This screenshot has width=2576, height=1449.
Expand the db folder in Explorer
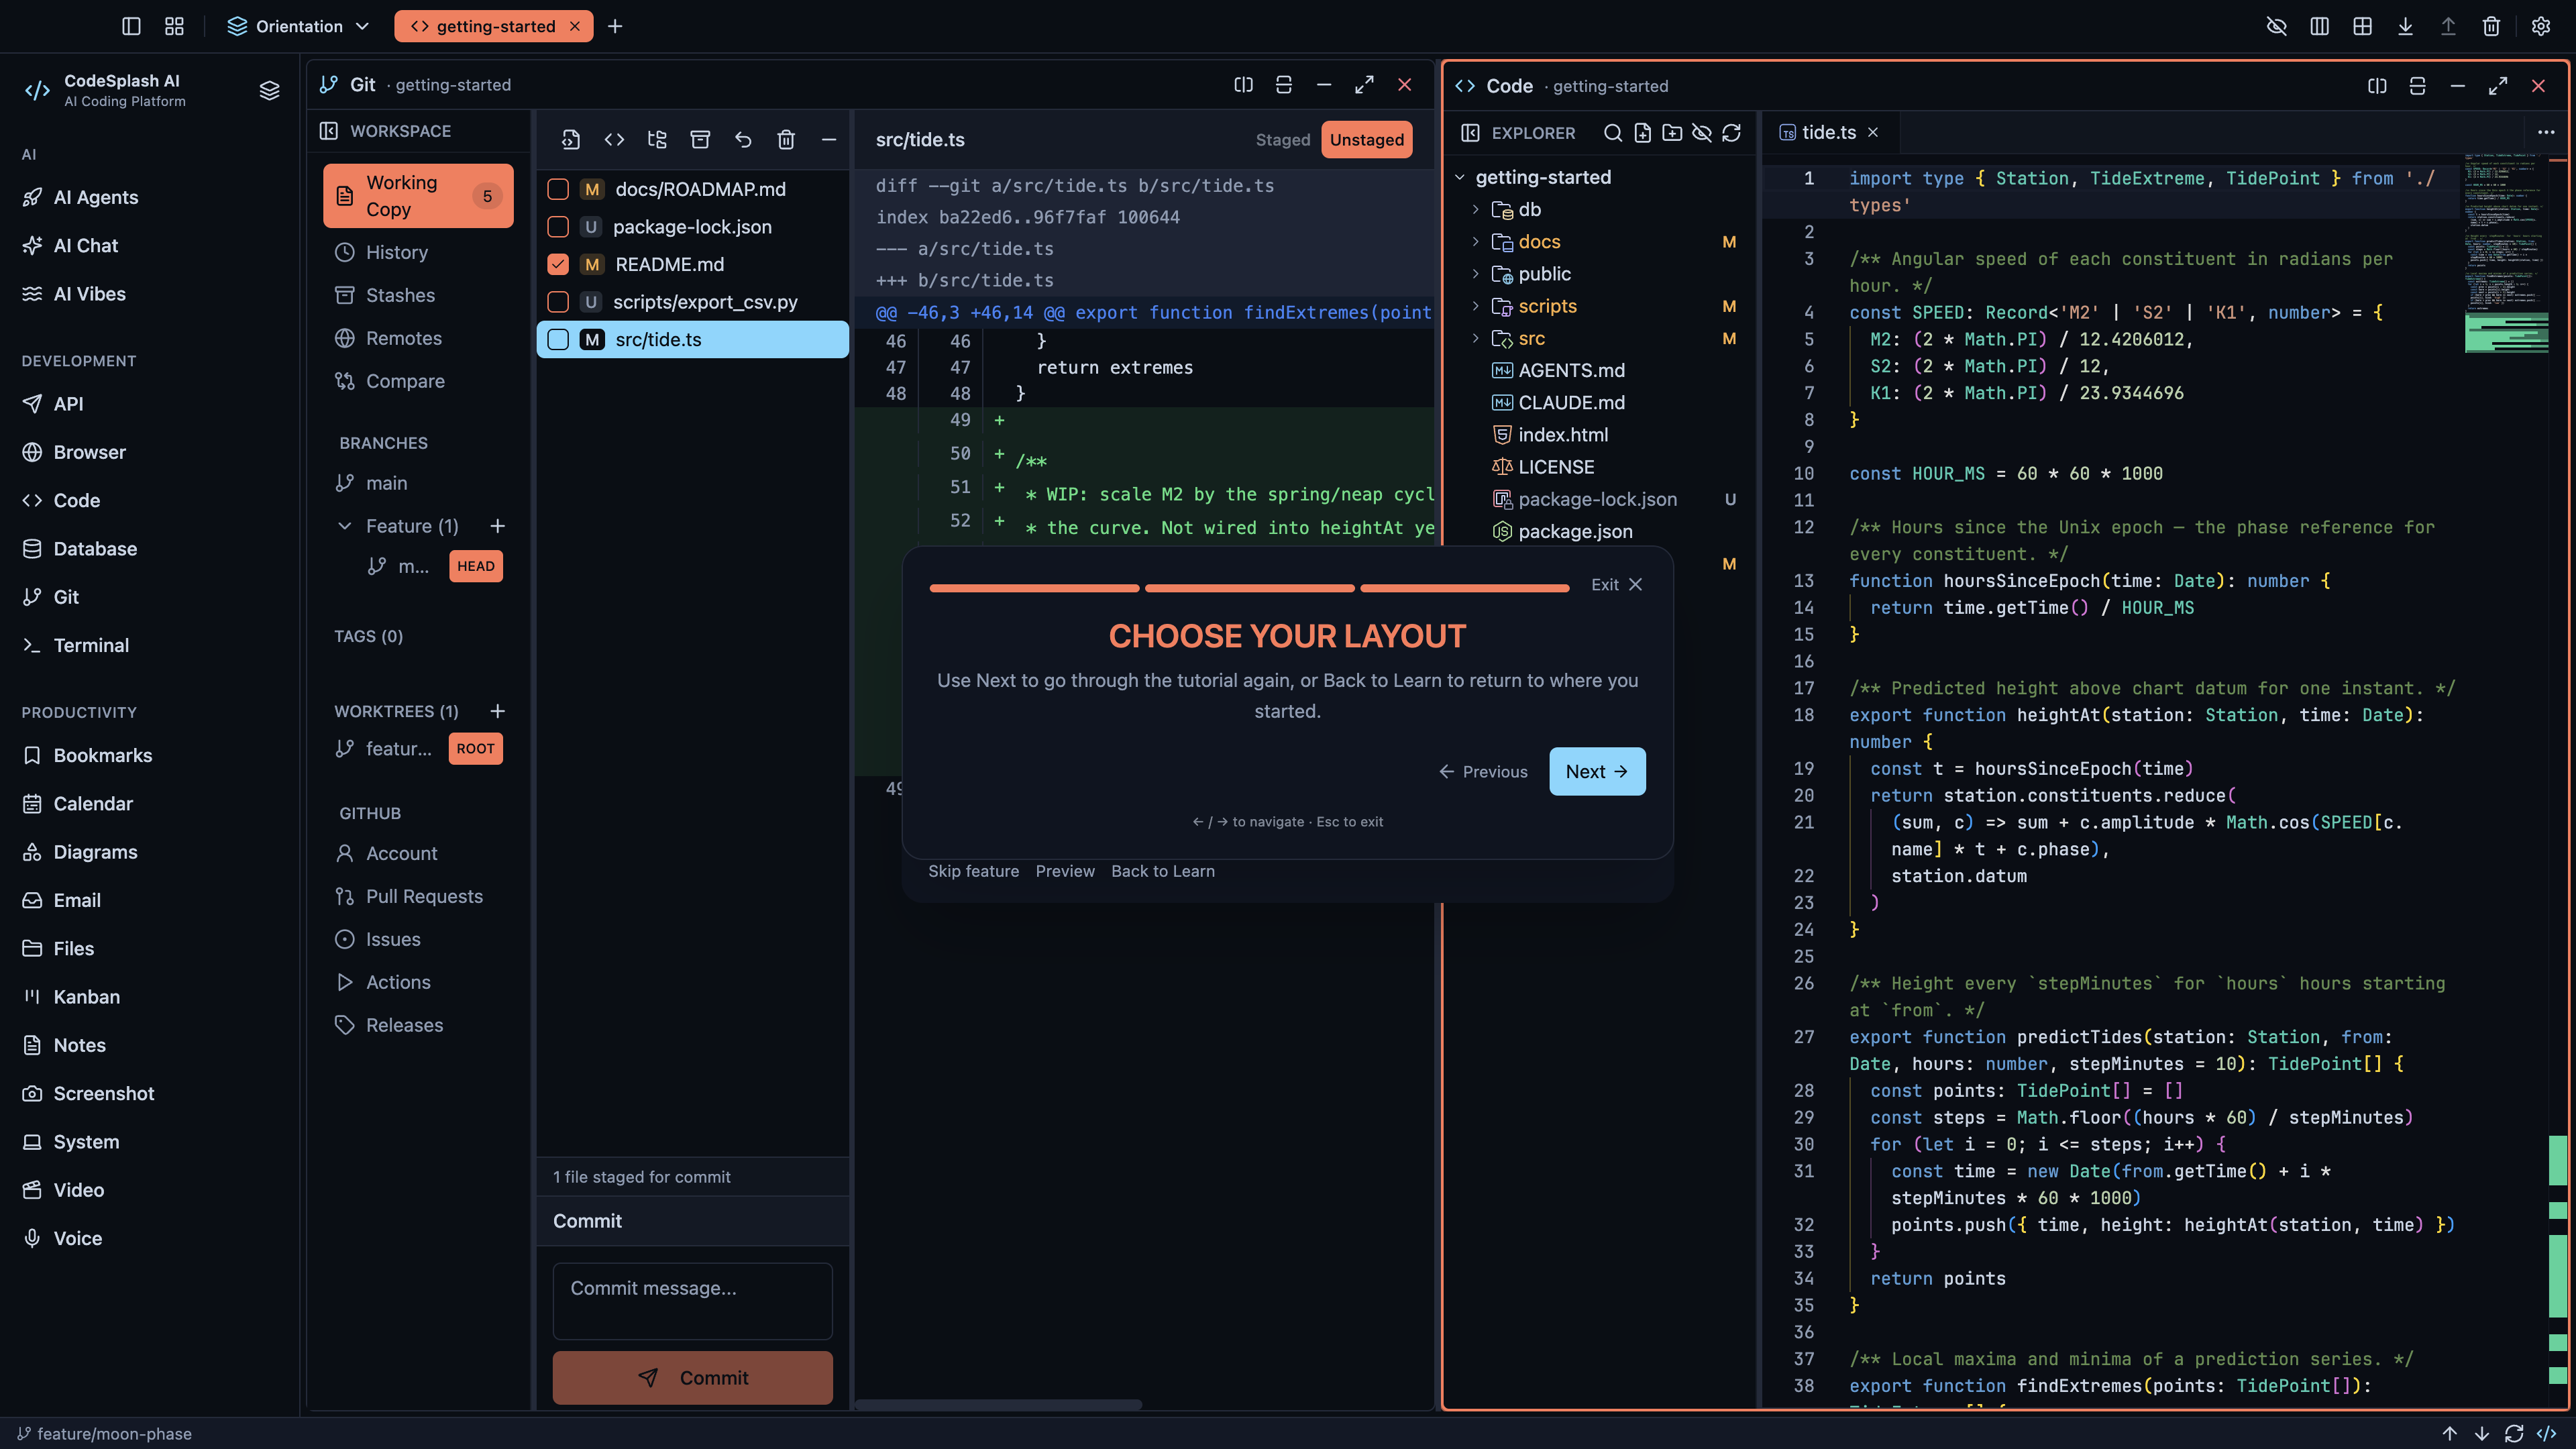point(1475,209)
